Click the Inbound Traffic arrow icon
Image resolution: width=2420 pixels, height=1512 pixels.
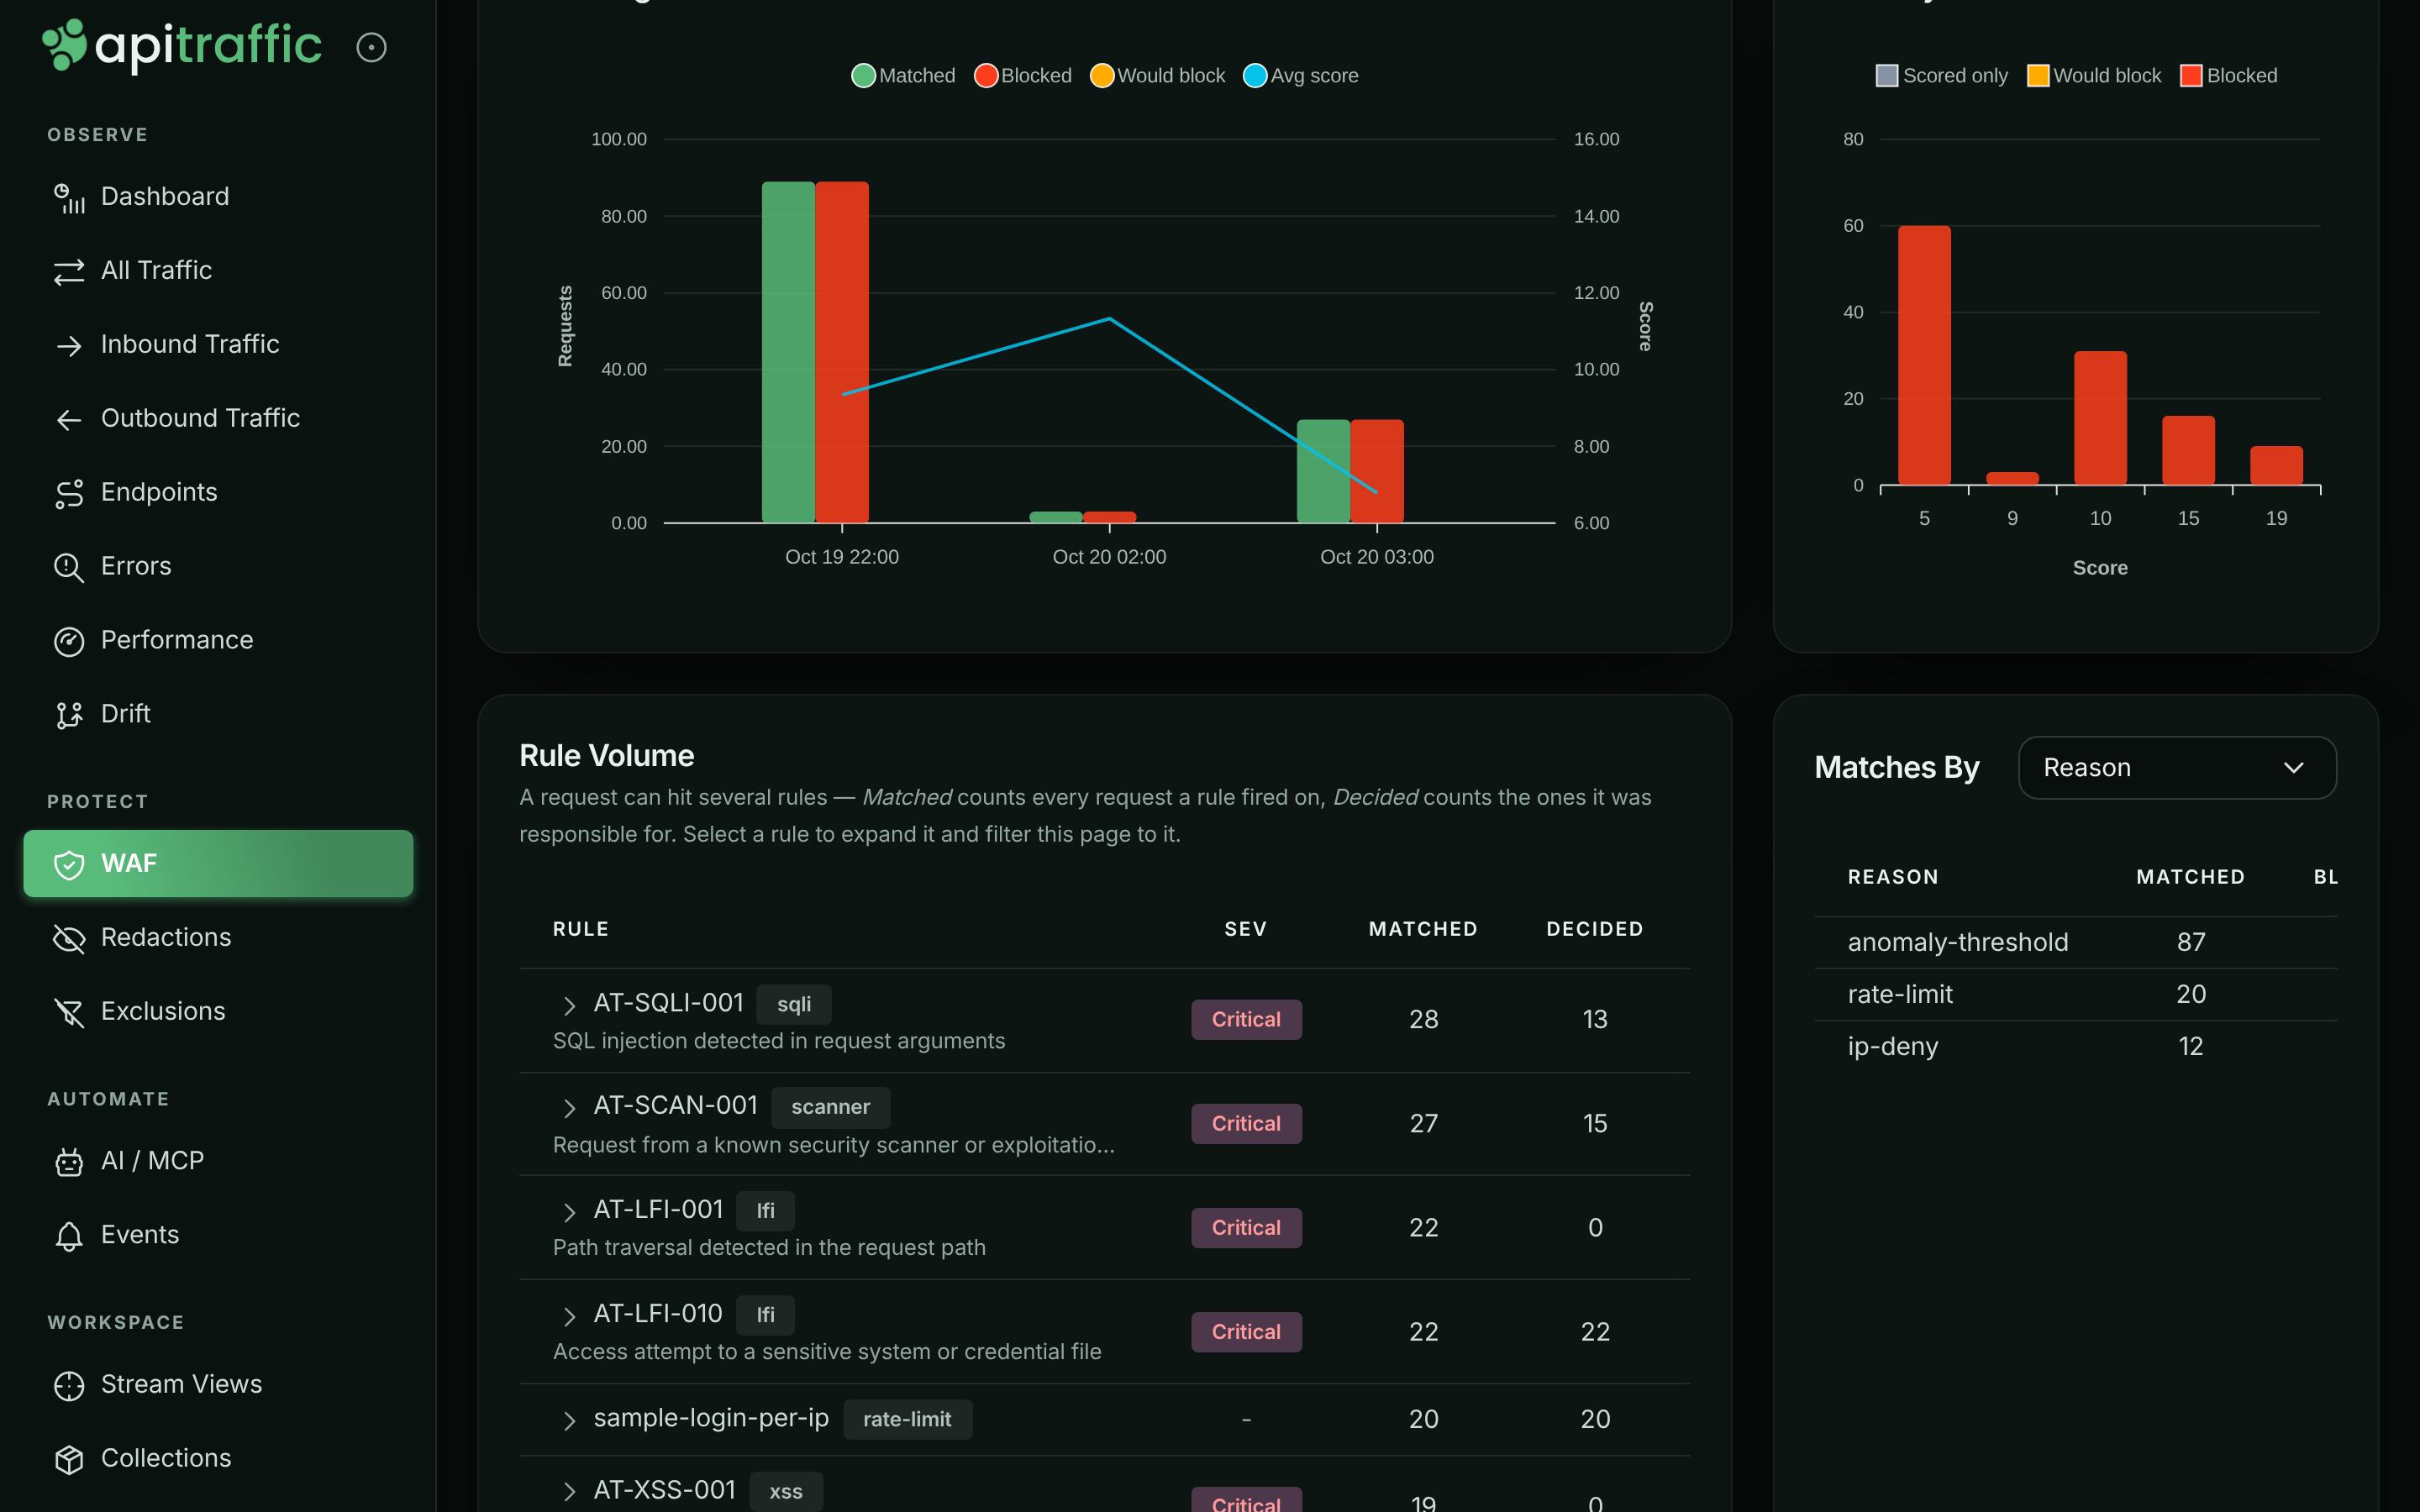69,345
